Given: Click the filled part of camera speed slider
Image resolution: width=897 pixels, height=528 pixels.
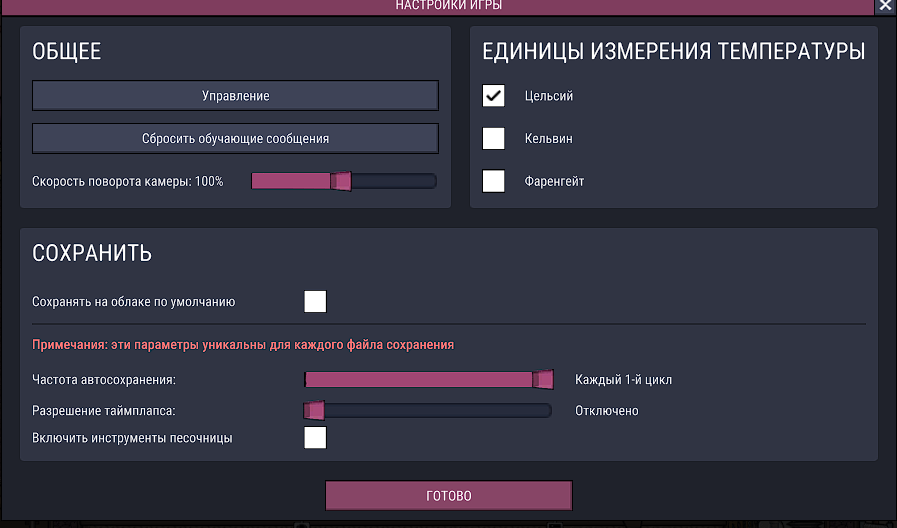Looking at the screenshot, I should (290, 181).
